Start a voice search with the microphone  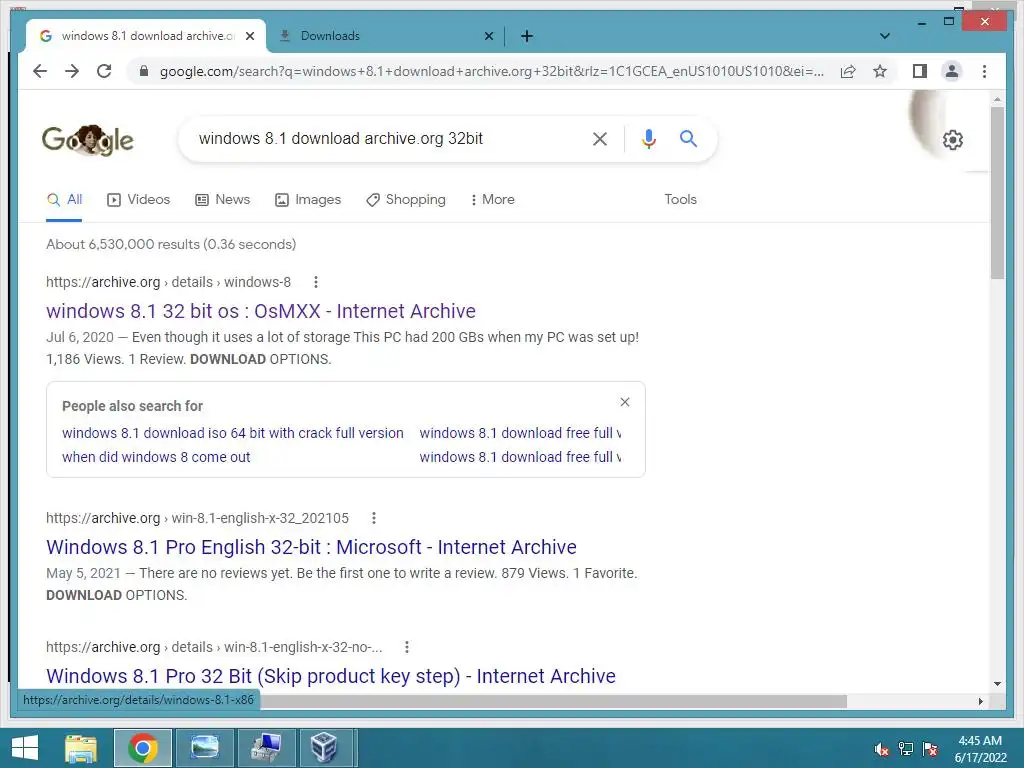click(648, 138)
